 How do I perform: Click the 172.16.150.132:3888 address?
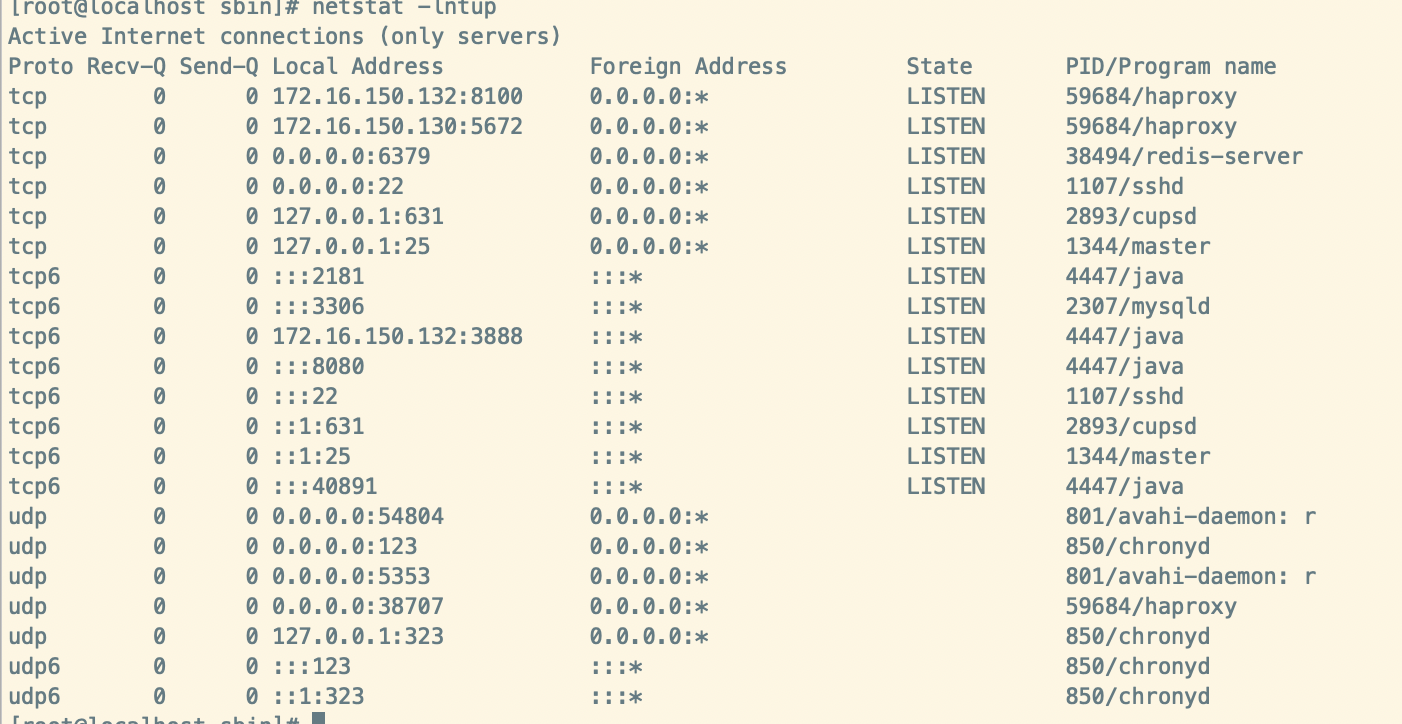[x=397, y=337]
